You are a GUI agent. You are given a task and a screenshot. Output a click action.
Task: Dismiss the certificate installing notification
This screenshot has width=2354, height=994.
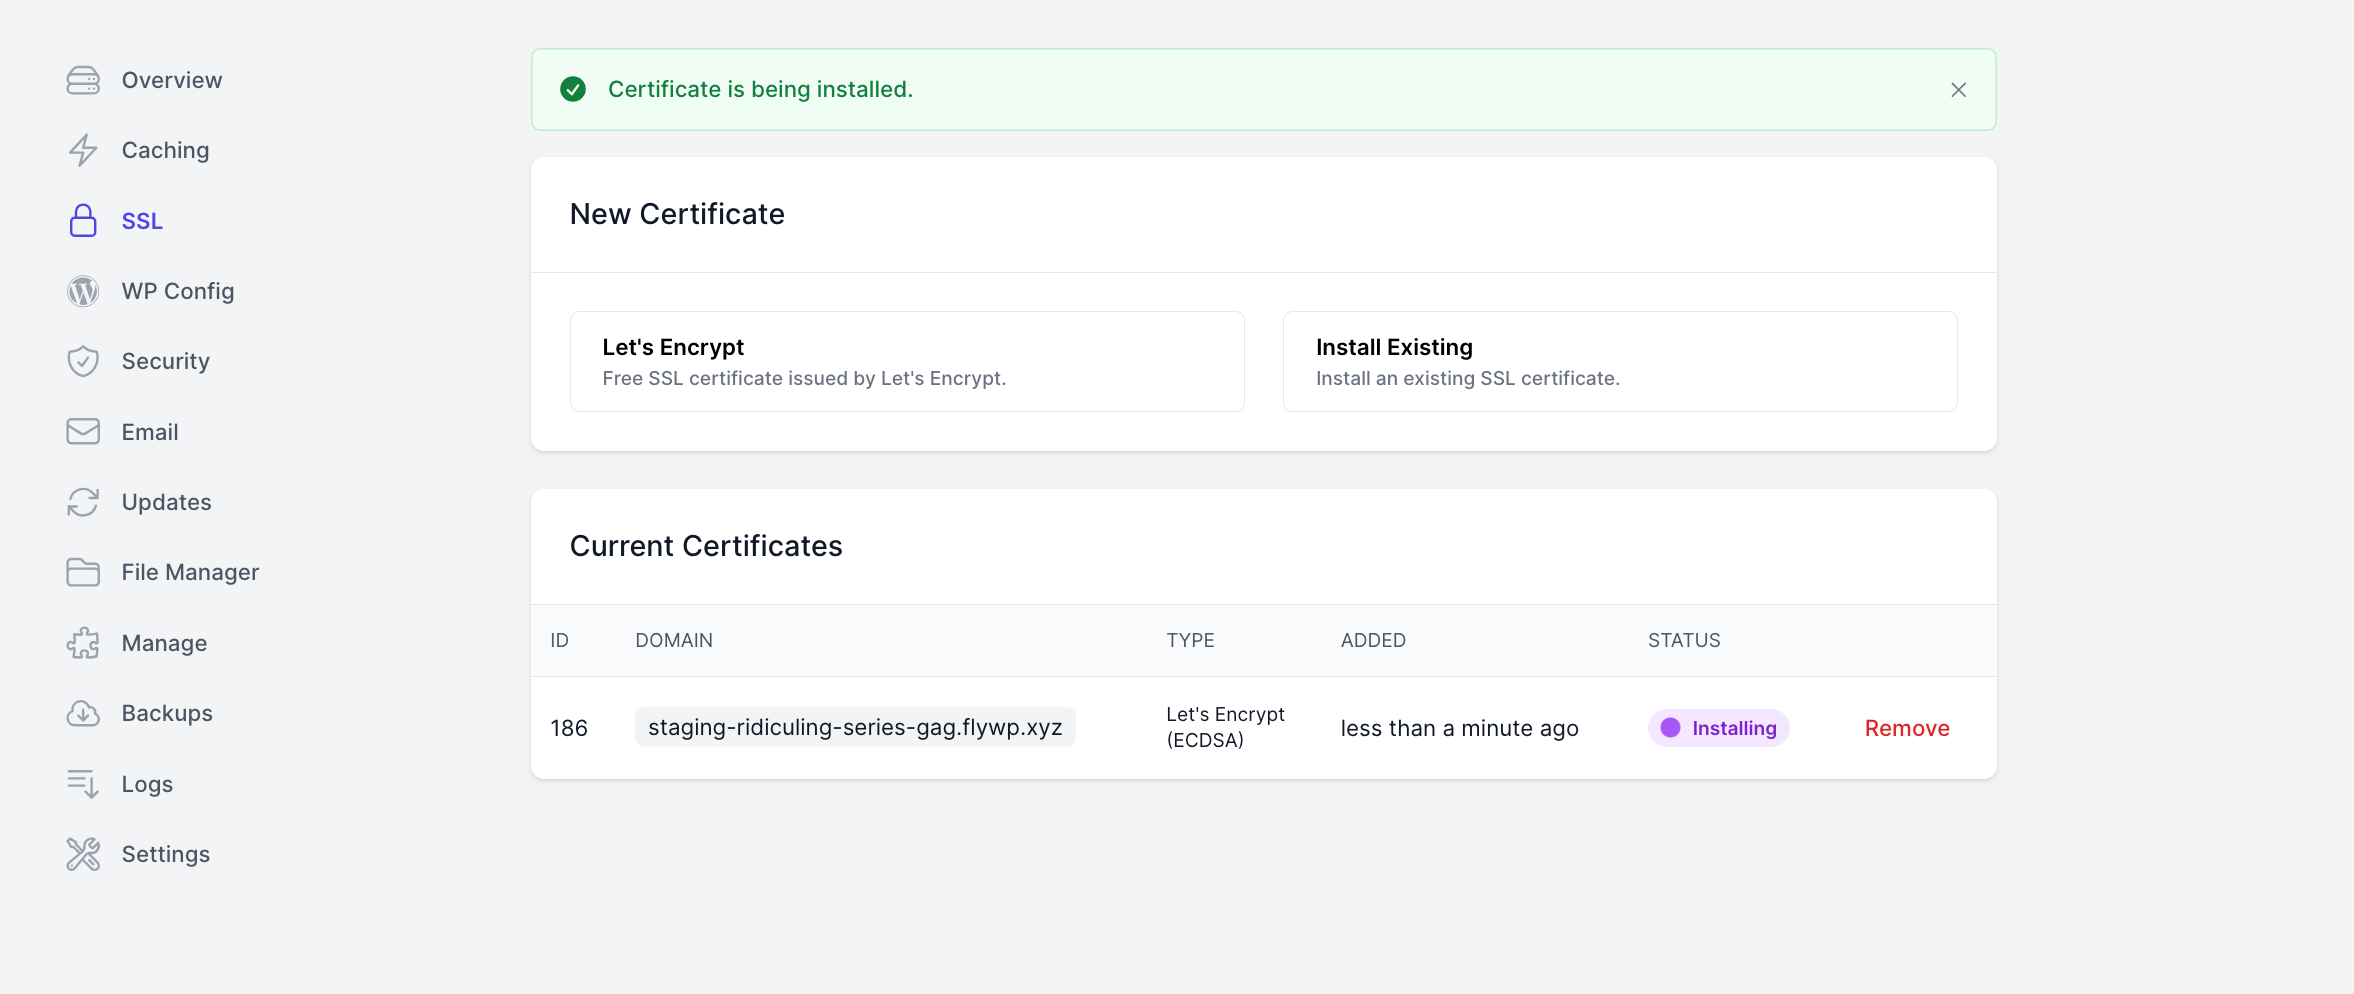tap(1958, 90)
